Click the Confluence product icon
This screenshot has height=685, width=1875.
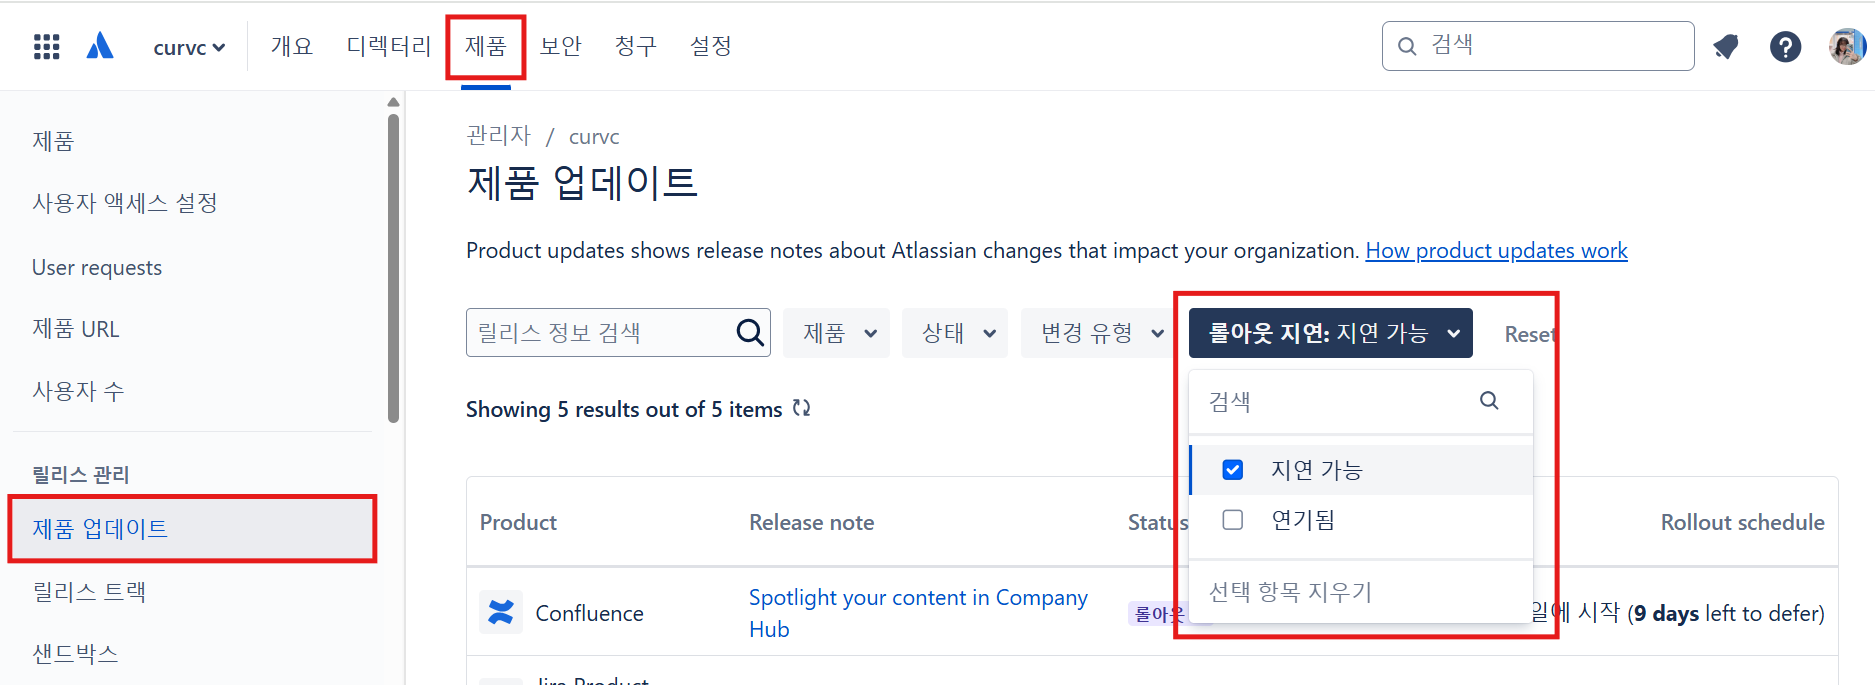pyautogui.click(x=500, y=612)
